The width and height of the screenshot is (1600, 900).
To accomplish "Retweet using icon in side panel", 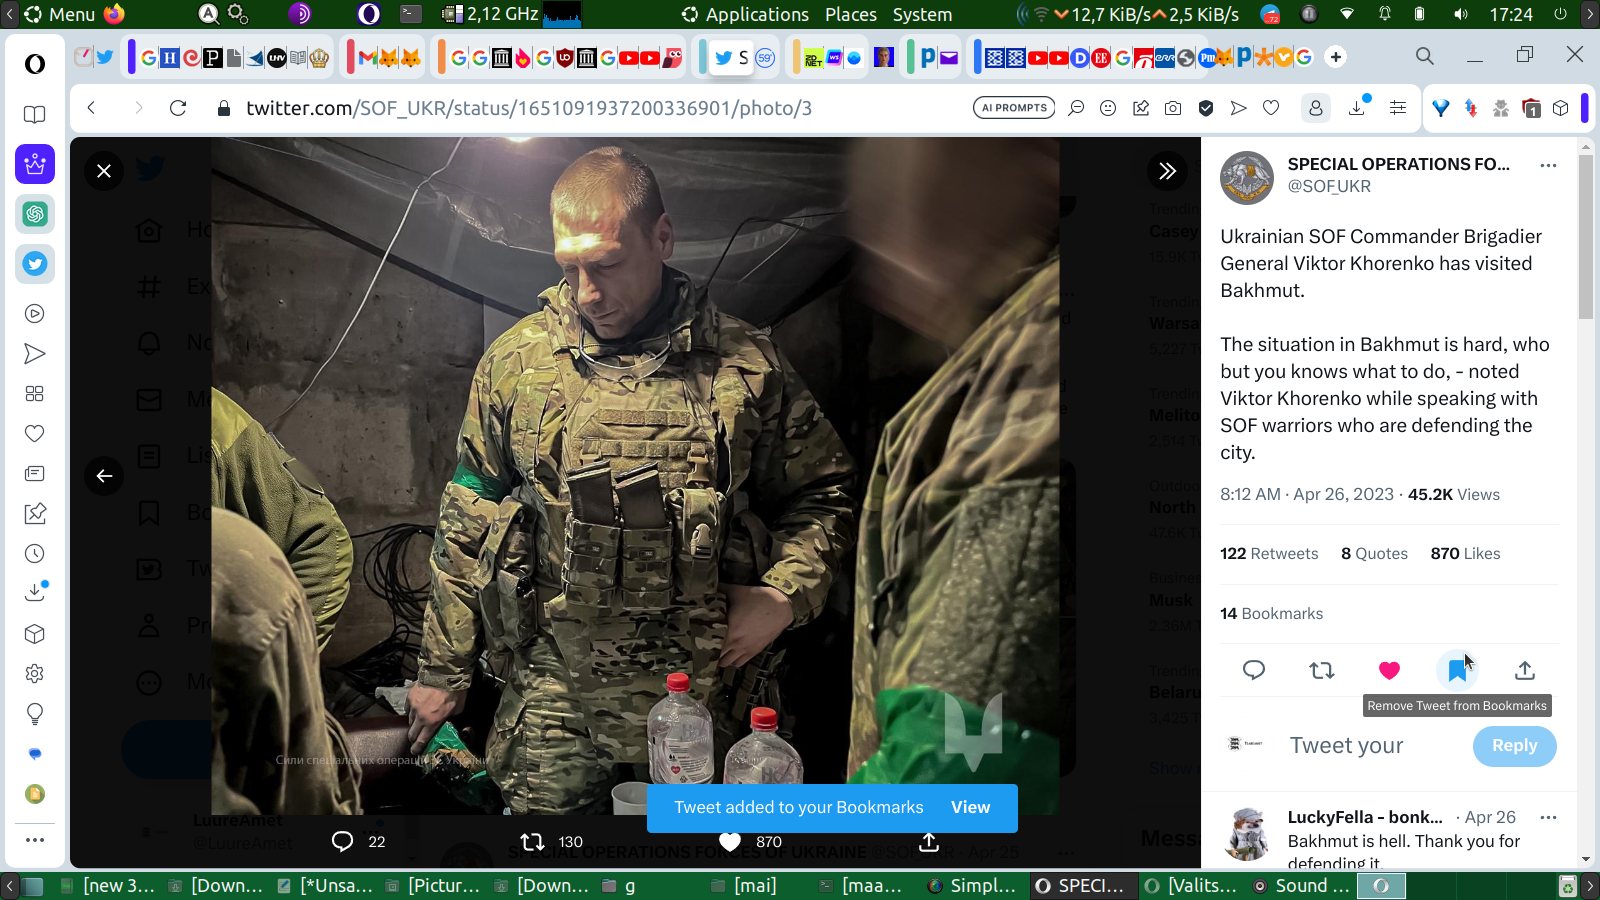I will tap(1322, 671).
